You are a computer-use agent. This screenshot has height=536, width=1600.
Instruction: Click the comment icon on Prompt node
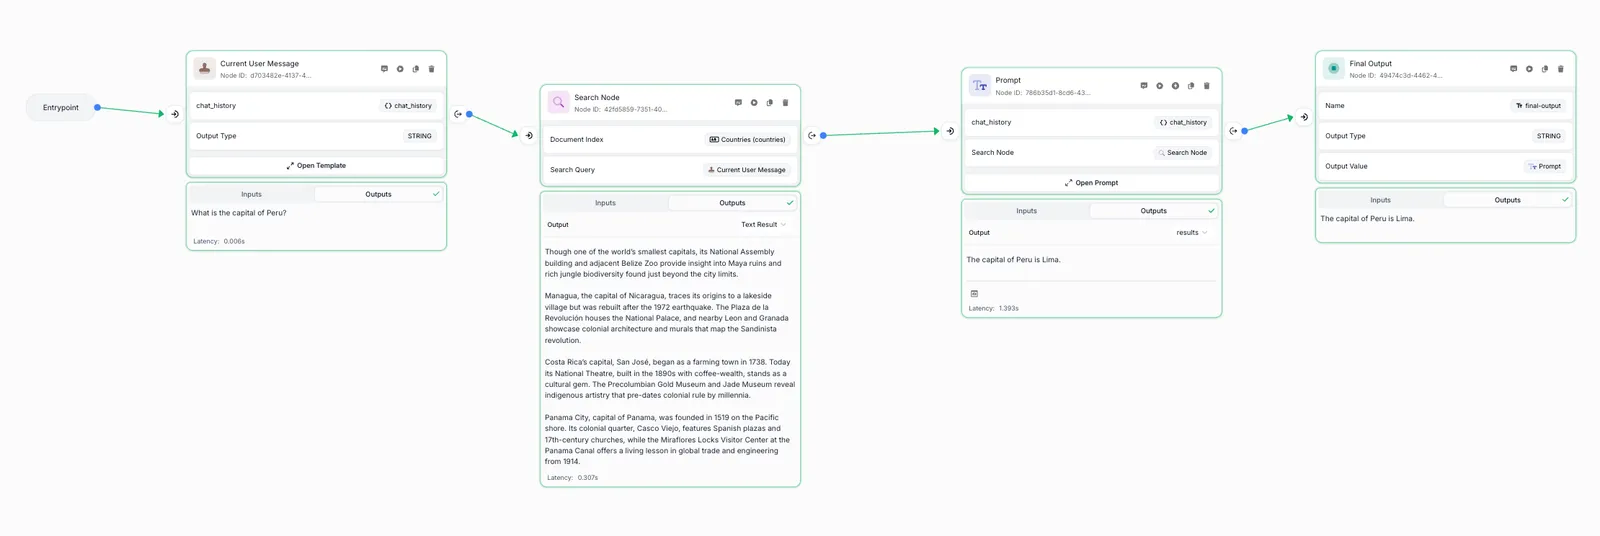tap(1144, 86)
